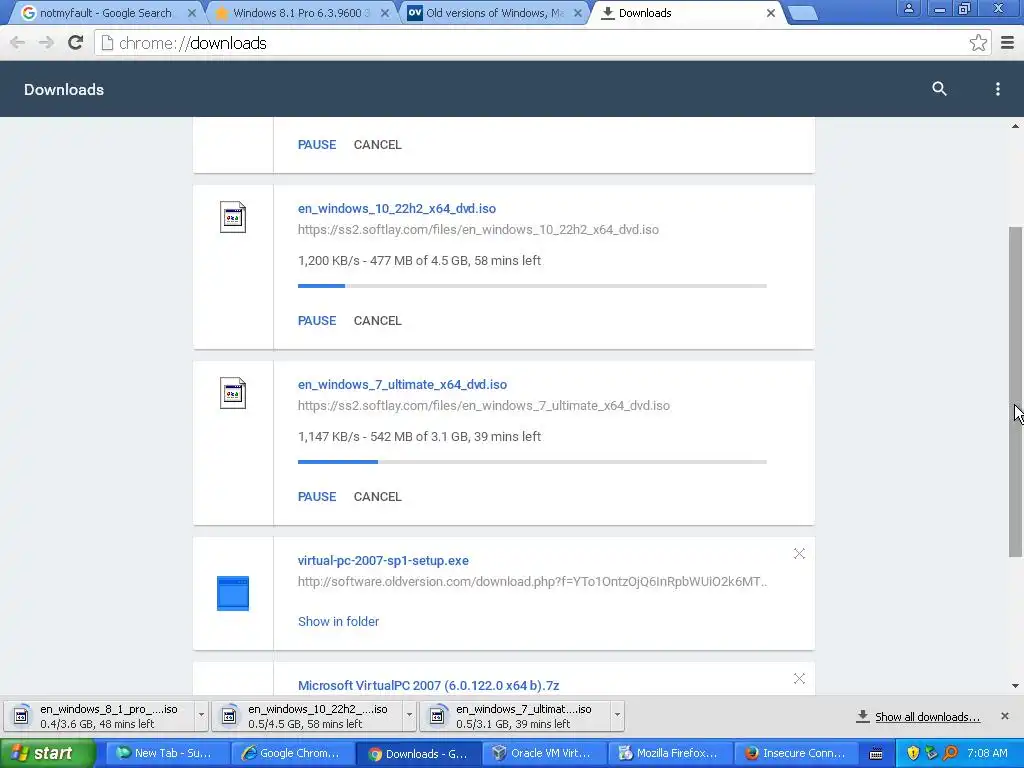Close the notmyfault Google Search tab
This screenshot has height=768, width=1024.
[192, 13]
